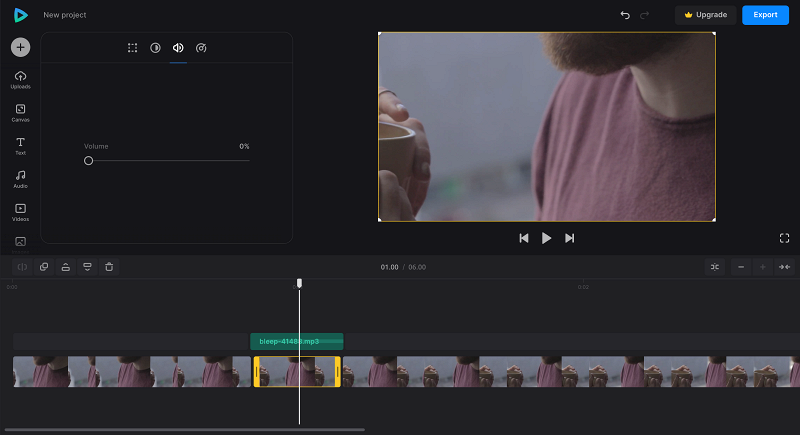
Task: Click the 01.00 current time display
Action: (389, 267)
